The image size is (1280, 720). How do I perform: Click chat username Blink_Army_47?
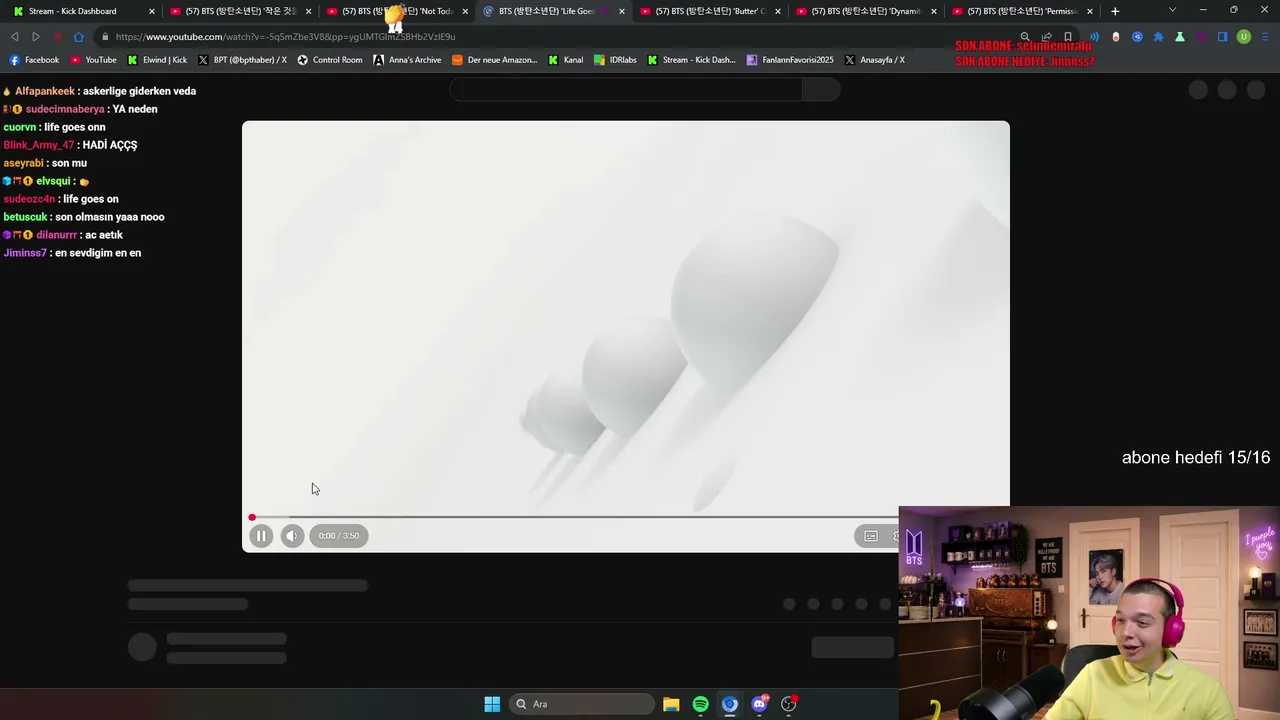click(39, 145)
